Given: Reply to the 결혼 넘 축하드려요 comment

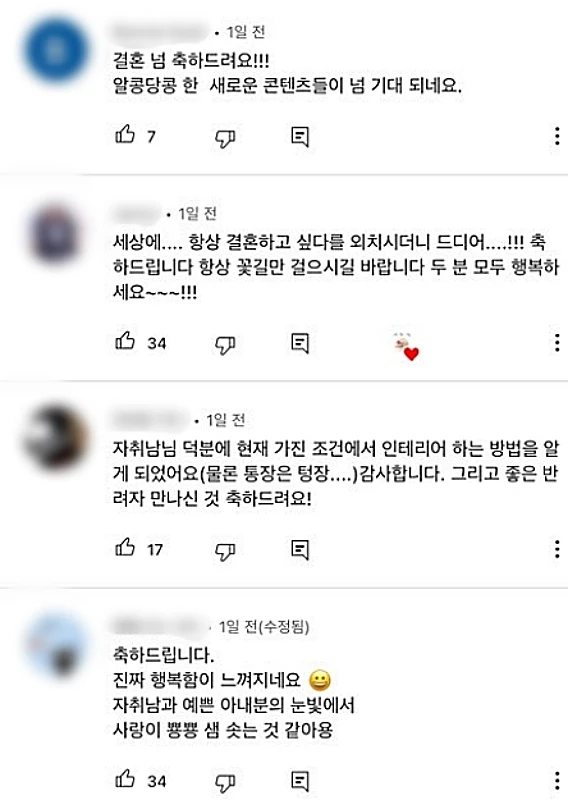Looking at the screenshot, I should tap(300, 136).
